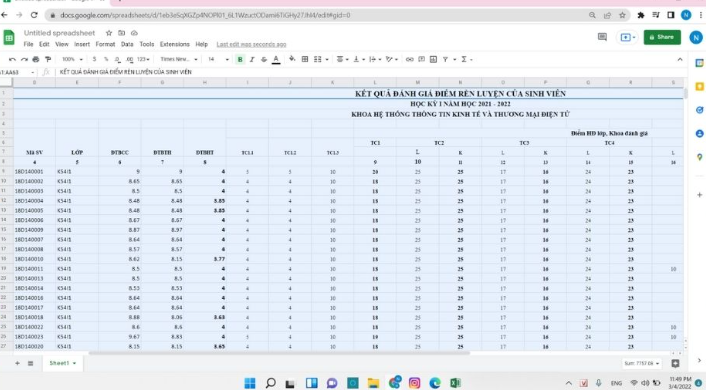
Task: Open the zoom 100% dropdown
Action: tap(72, 59)
